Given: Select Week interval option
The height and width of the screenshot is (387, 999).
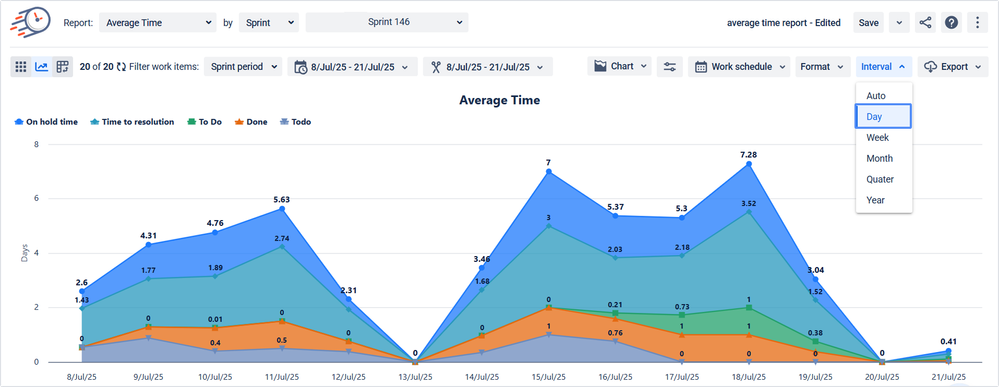Looking at the screenshot, I should pos(884,137).
